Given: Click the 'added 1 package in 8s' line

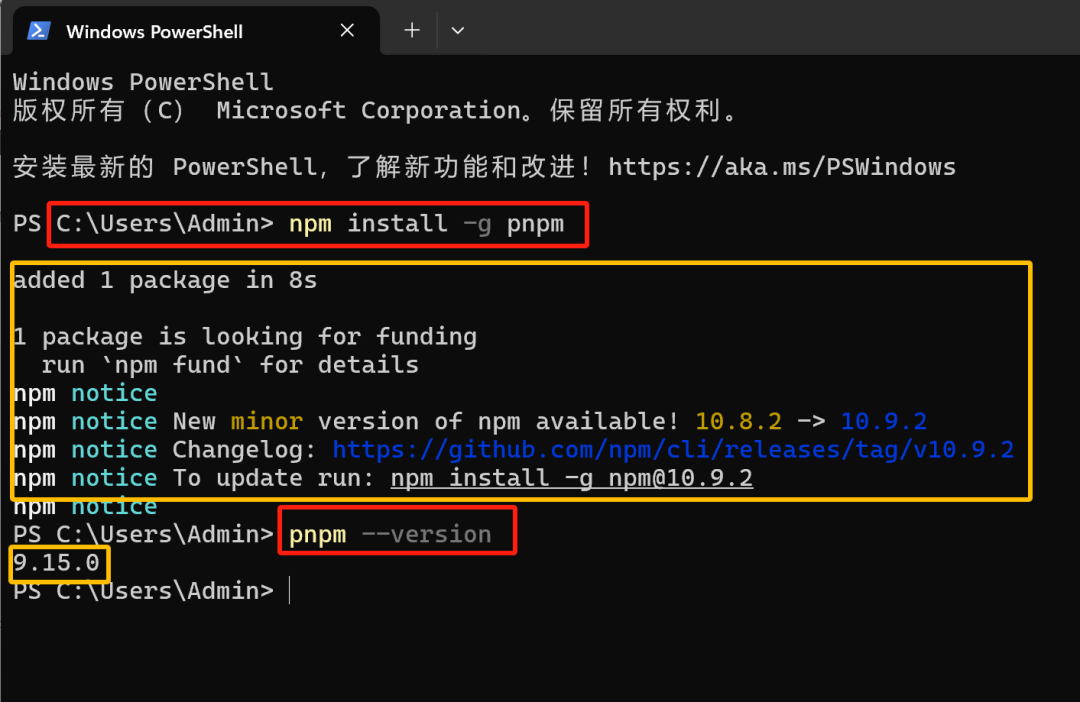Looking at the screenshot, I should point(165,281).
